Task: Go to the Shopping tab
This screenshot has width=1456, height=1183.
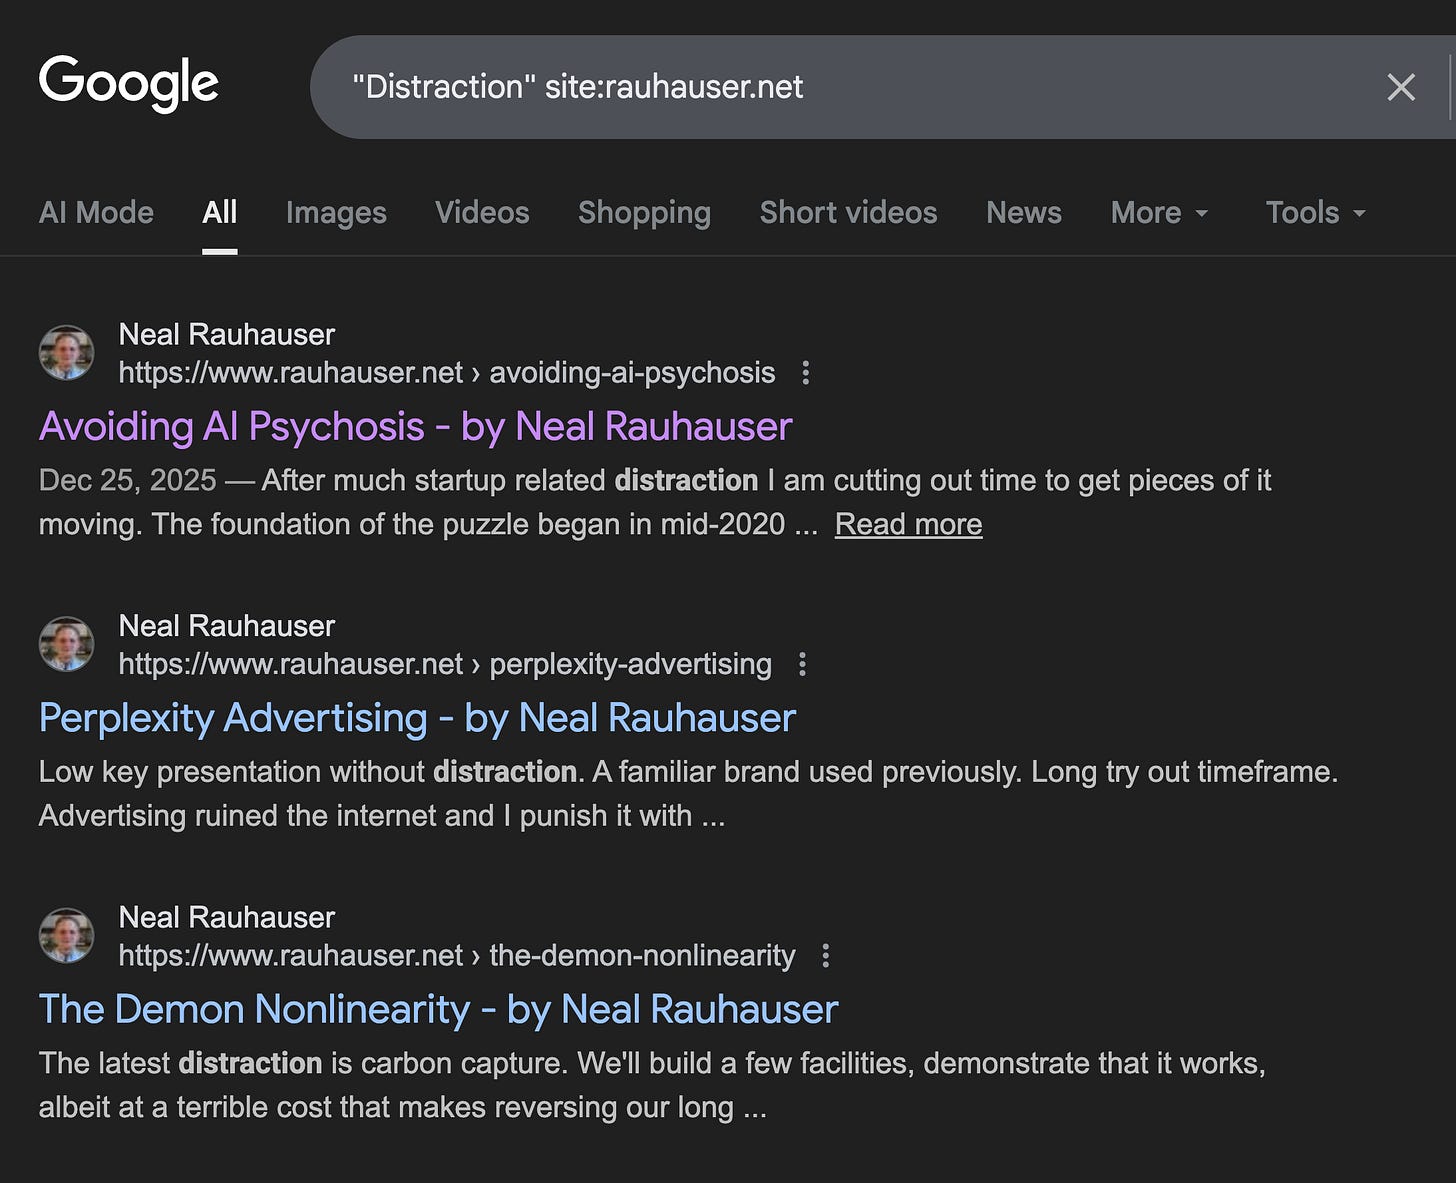Action: click(x=644, y=212)
